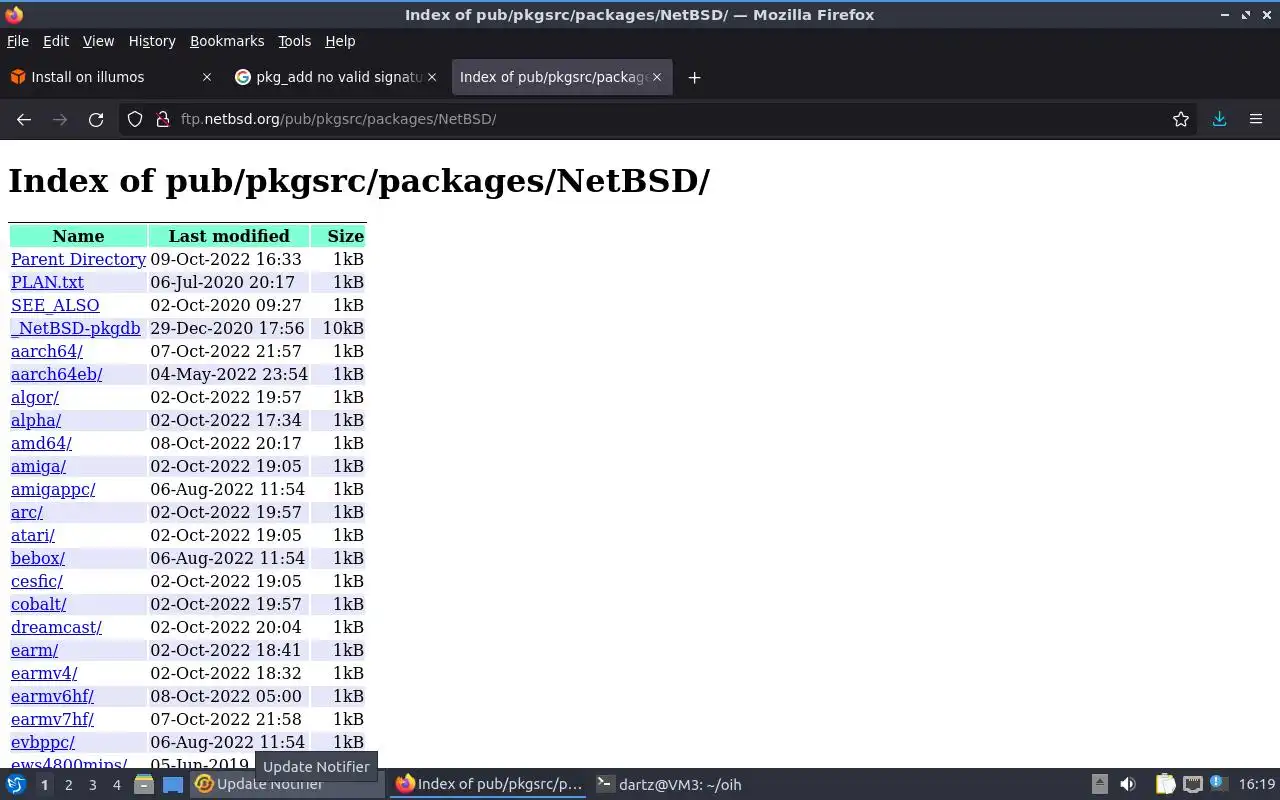This screenshot has width=1280, height=800.
Task: Open the alpha/ directory
Action: 36,420
